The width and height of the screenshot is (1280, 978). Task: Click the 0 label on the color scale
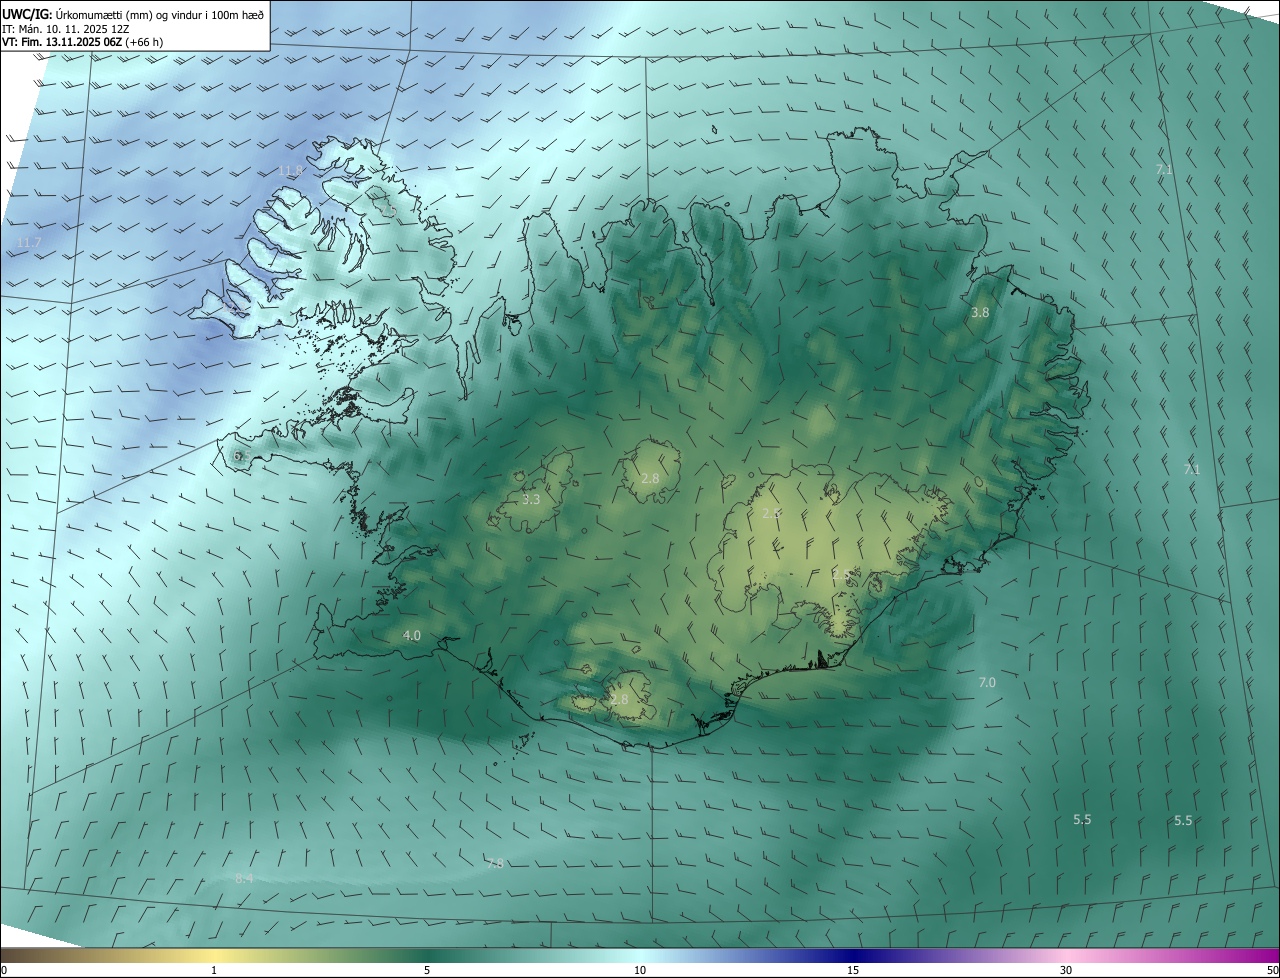[4, 970]
